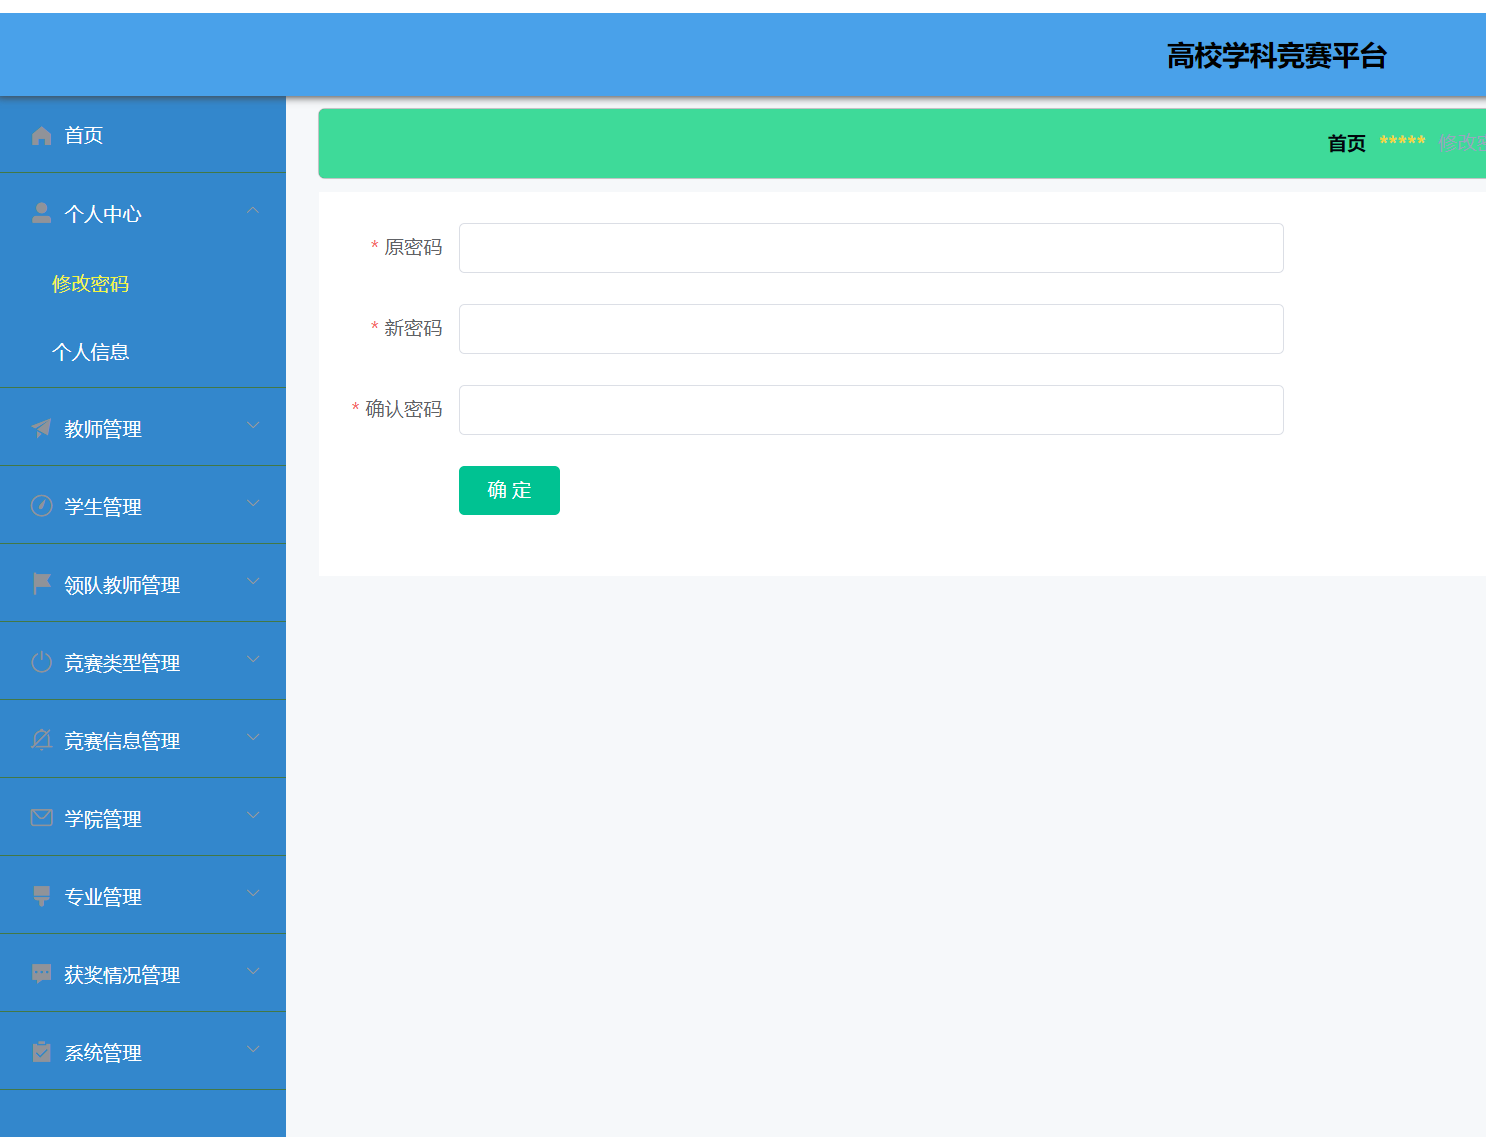
Task: Click the power icon for 竞赛类型管理
Action: [x=41, y=662]
